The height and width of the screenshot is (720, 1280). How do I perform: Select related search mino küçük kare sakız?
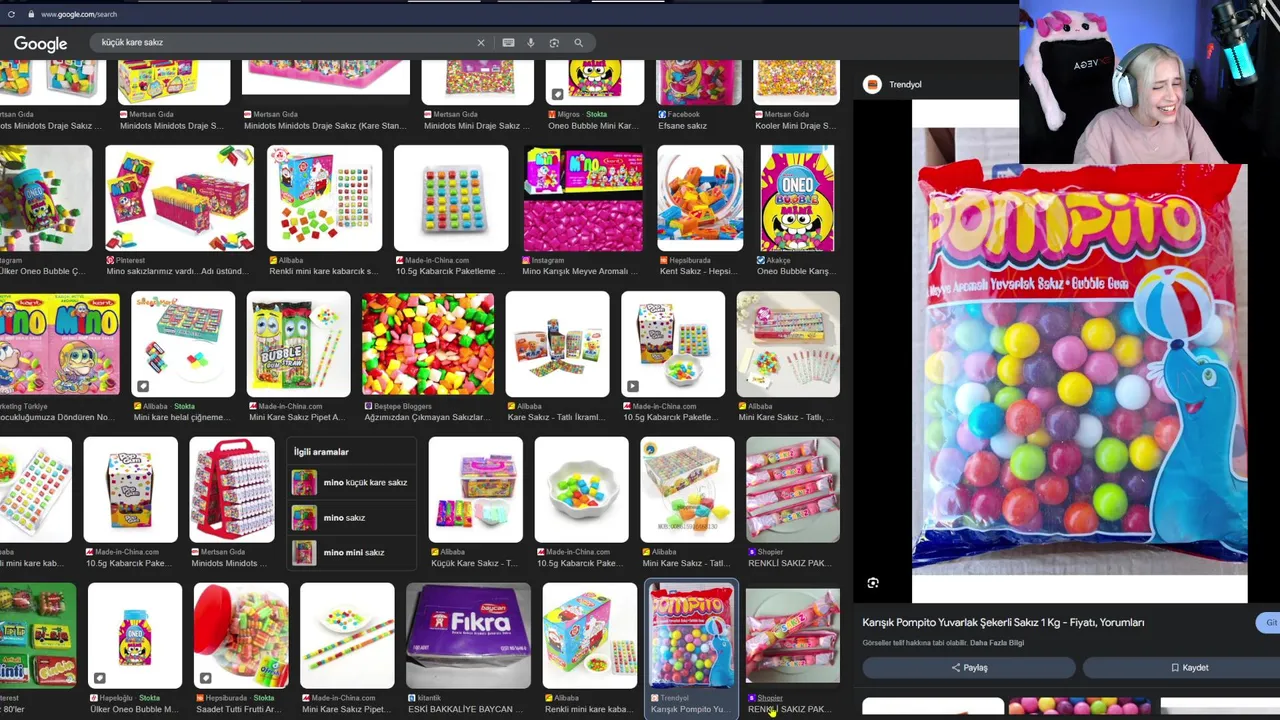click(350, 482)
